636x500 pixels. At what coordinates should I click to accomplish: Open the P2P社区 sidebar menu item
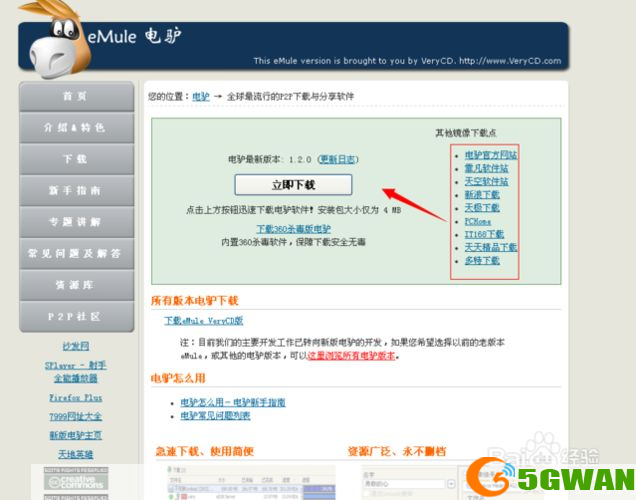76,317
